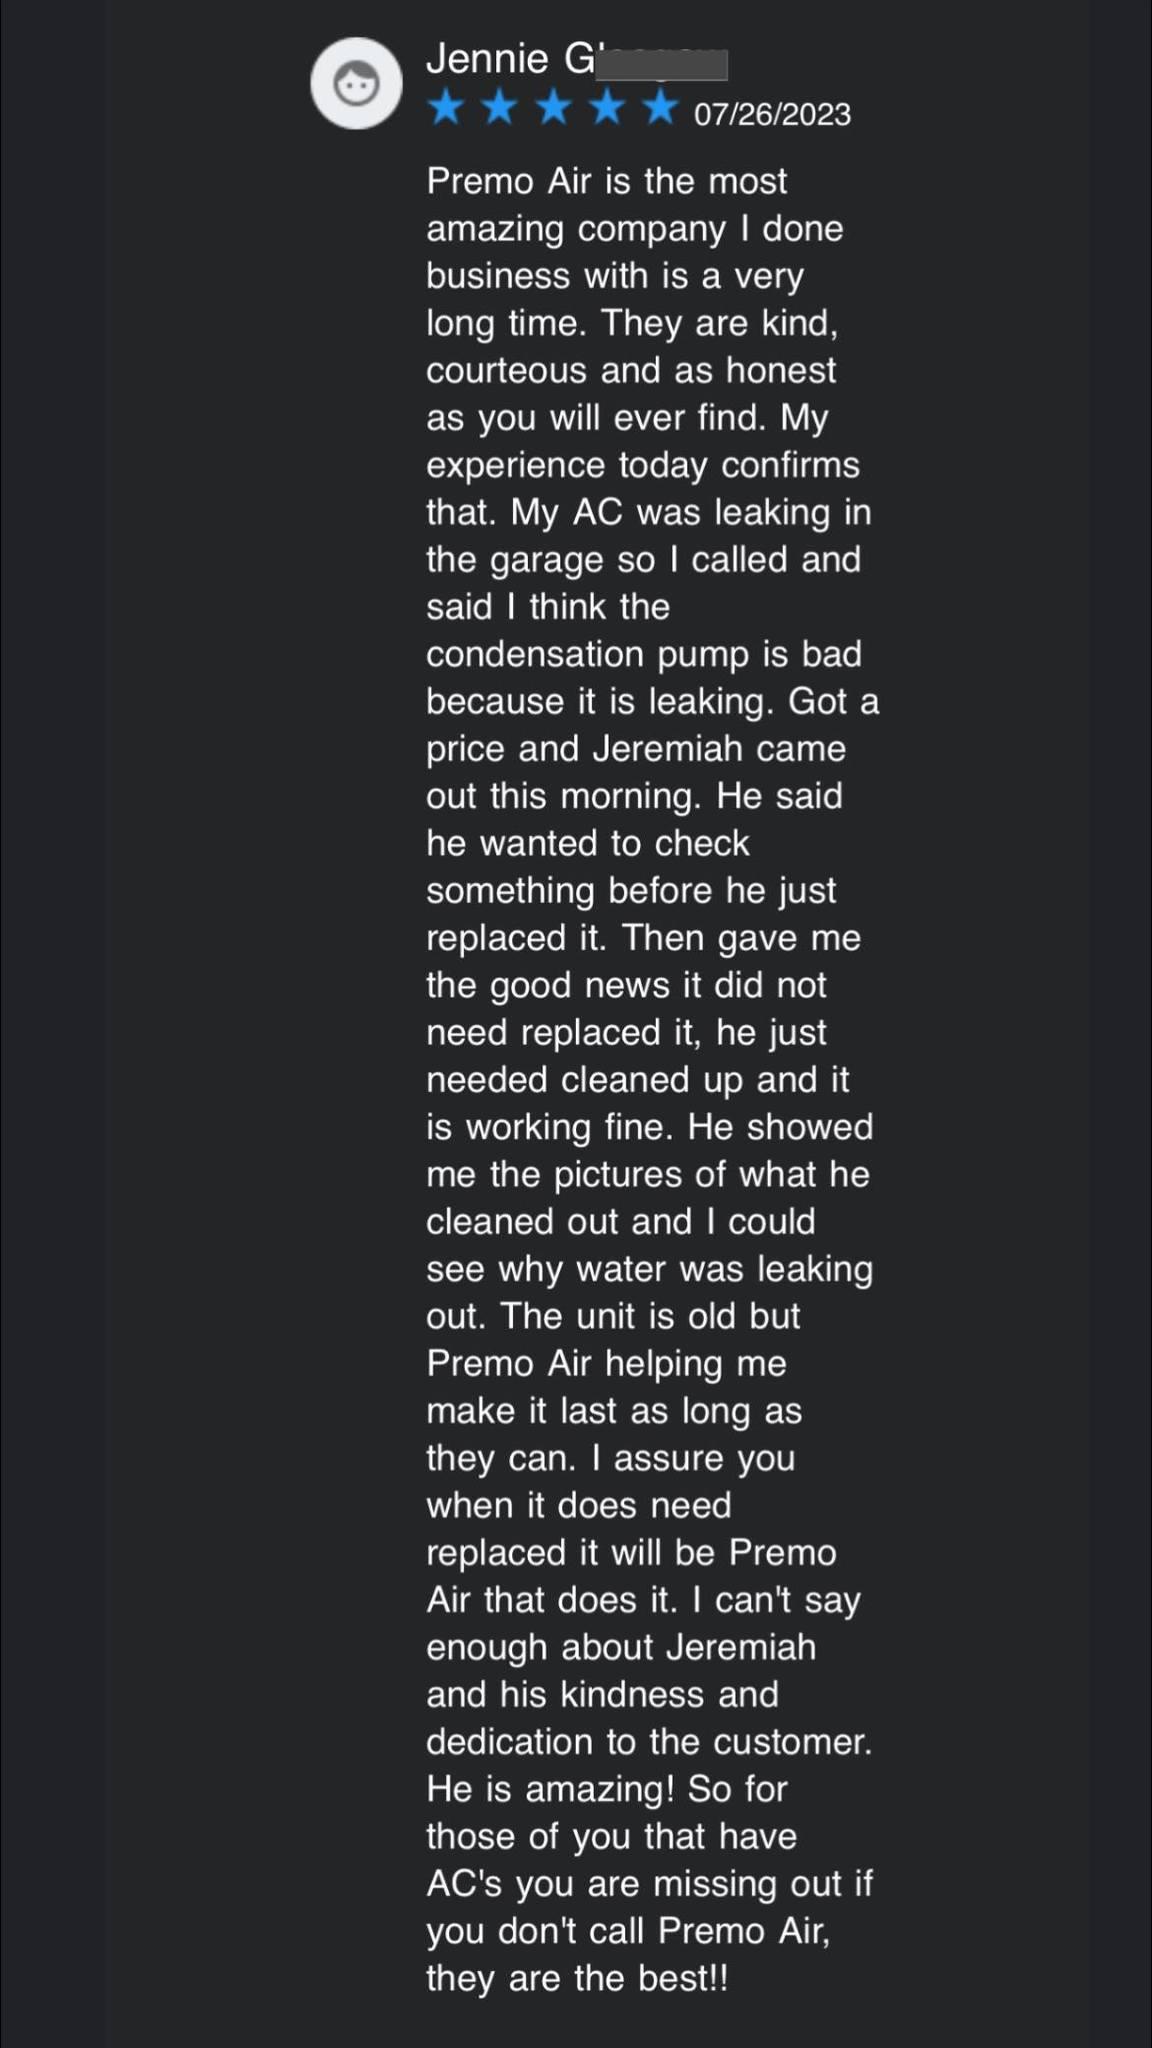Click the words "experience today confirms"
Image resolution: width=1152 pixels, height=2048 pixels.
642,465
